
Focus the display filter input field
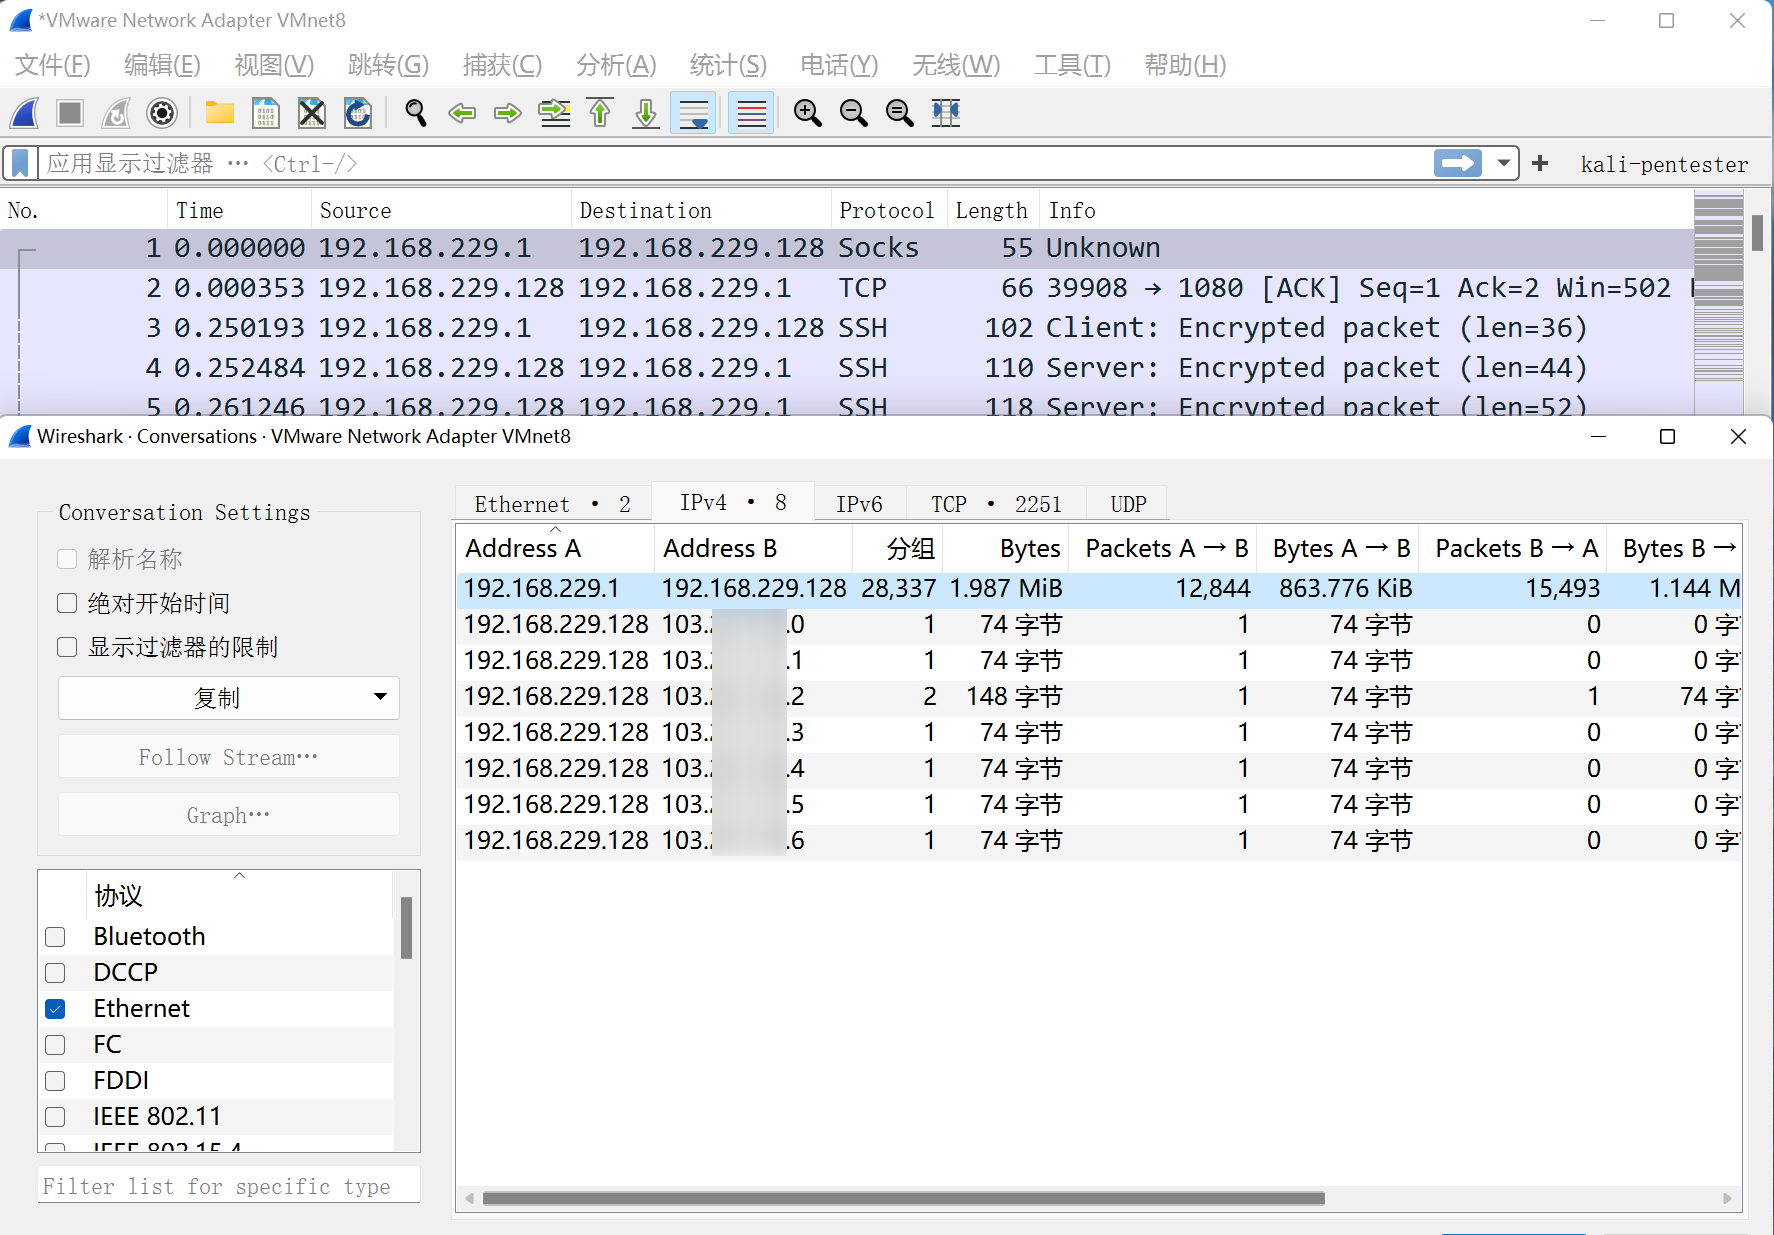point(735,163)
